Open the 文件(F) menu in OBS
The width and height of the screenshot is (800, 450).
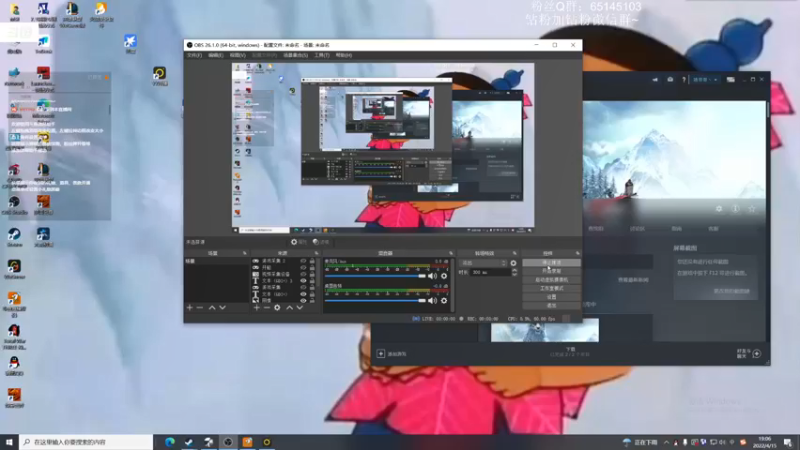coord(194,55)
